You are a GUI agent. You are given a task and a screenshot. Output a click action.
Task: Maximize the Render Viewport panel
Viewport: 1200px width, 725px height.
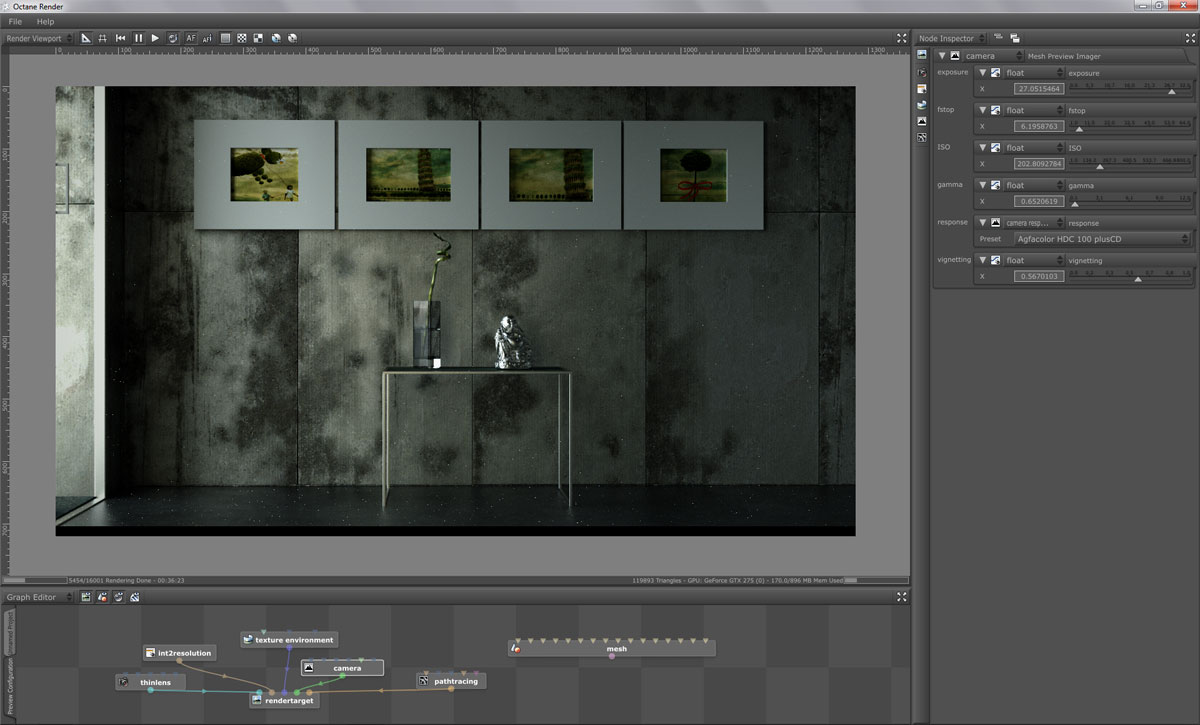pyautogui.click(x=901, y=38)
